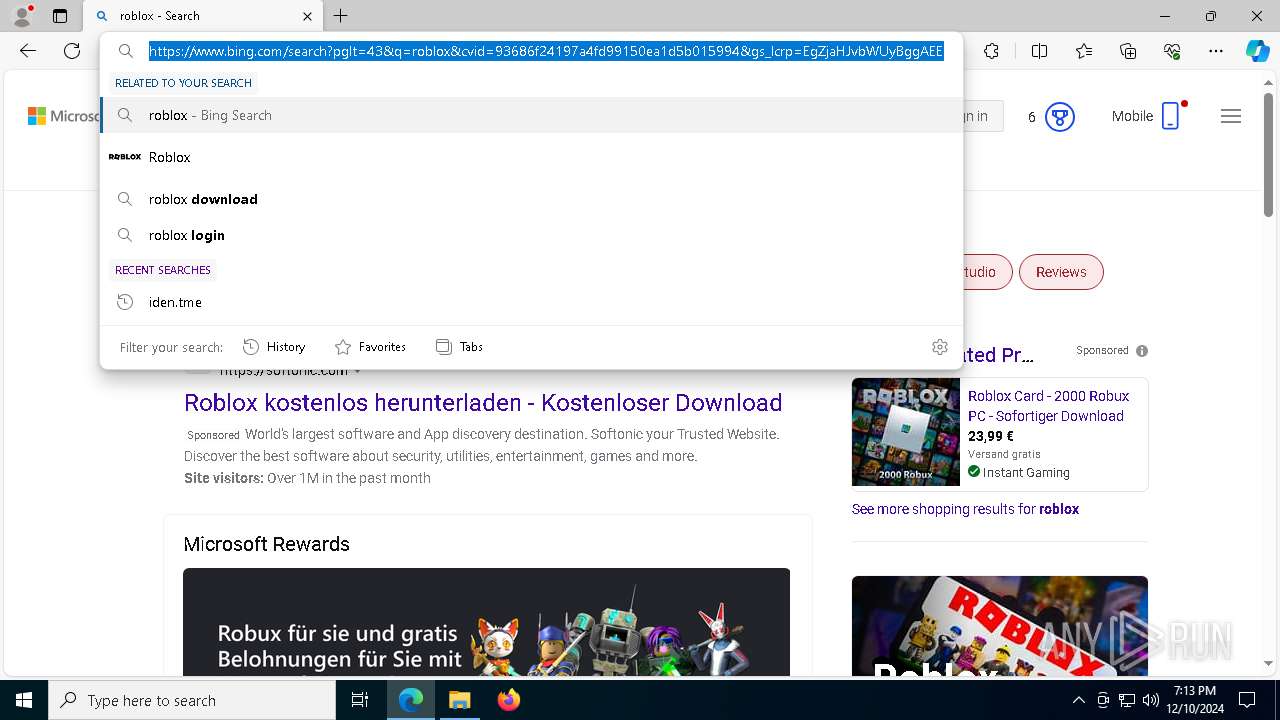
Task: Filter suggestions by Tabs
Action: 459,347
